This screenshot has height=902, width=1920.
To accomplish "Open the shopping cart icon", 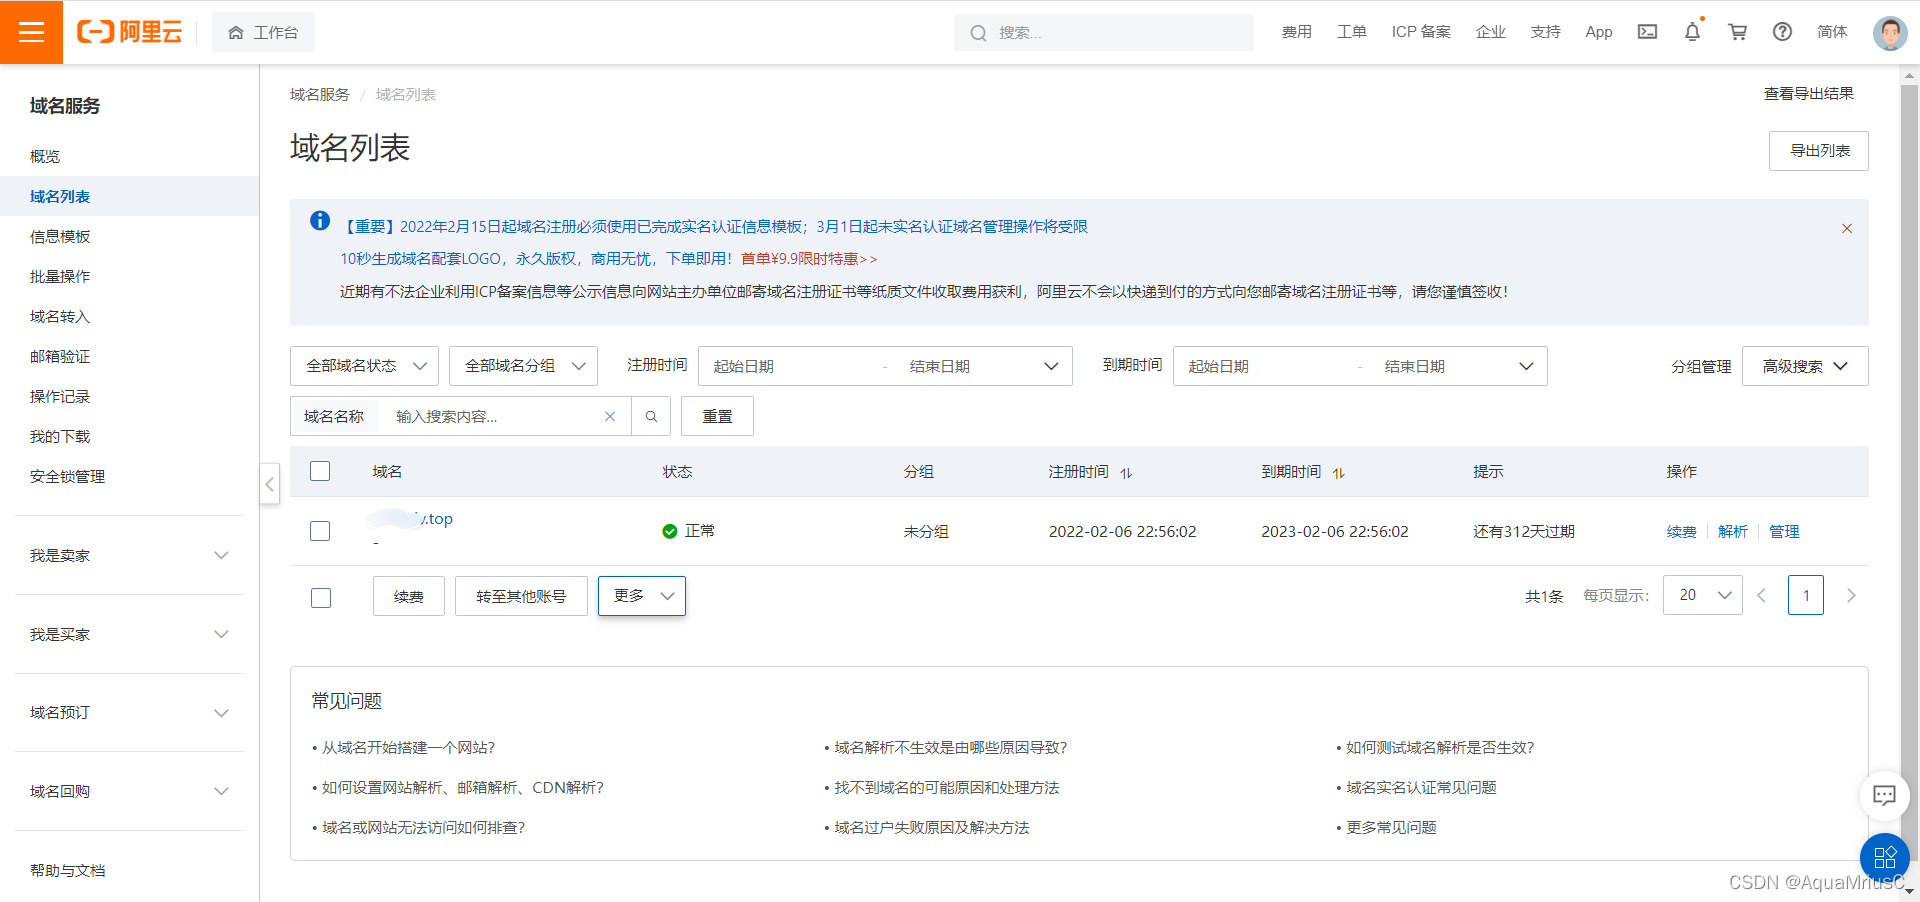I will coord(1737,32).
